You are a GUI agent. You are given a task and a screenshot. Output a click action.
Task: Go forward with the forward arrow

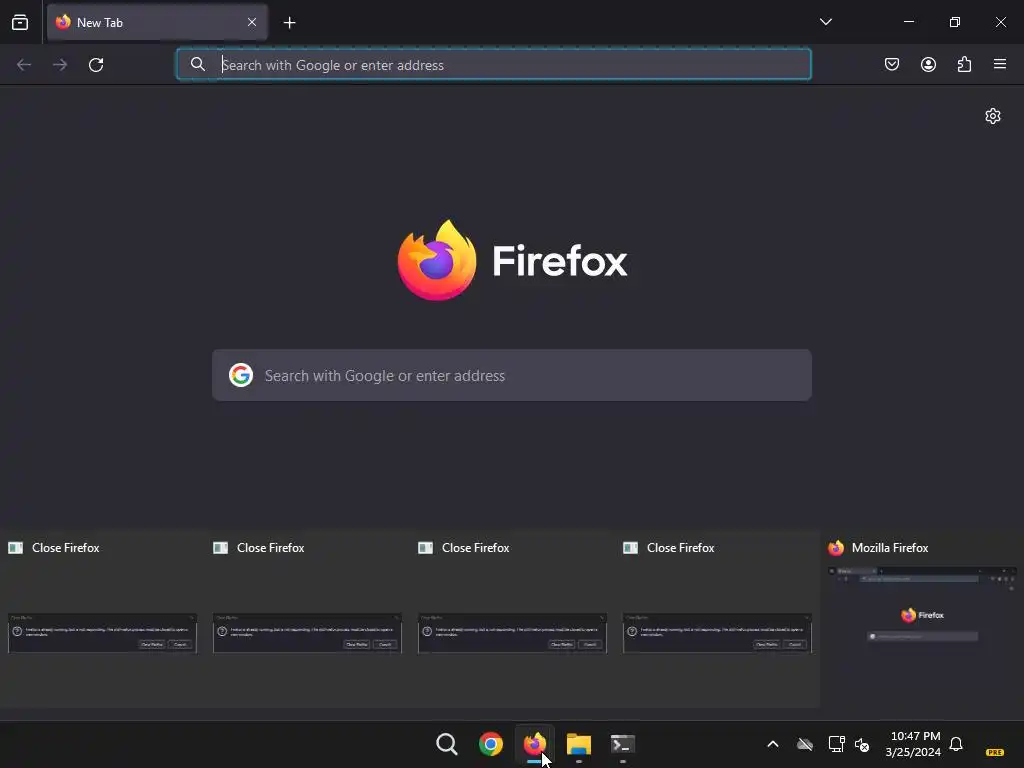point(60,65)
